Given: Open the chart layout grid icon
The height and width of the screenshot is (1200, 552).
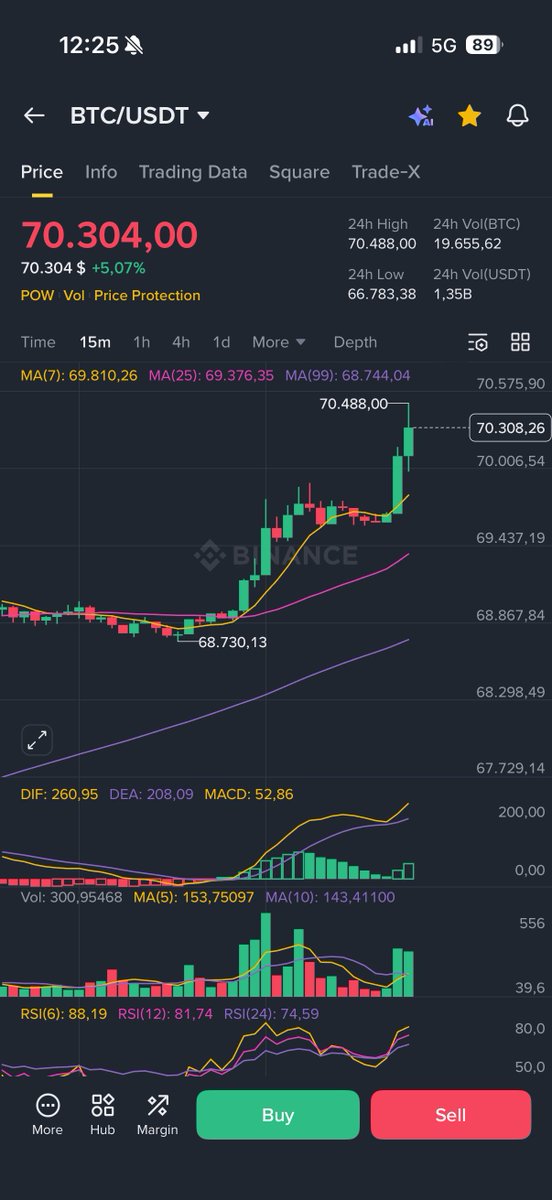Looking at the screenshot, I should (x=520, y=342).
